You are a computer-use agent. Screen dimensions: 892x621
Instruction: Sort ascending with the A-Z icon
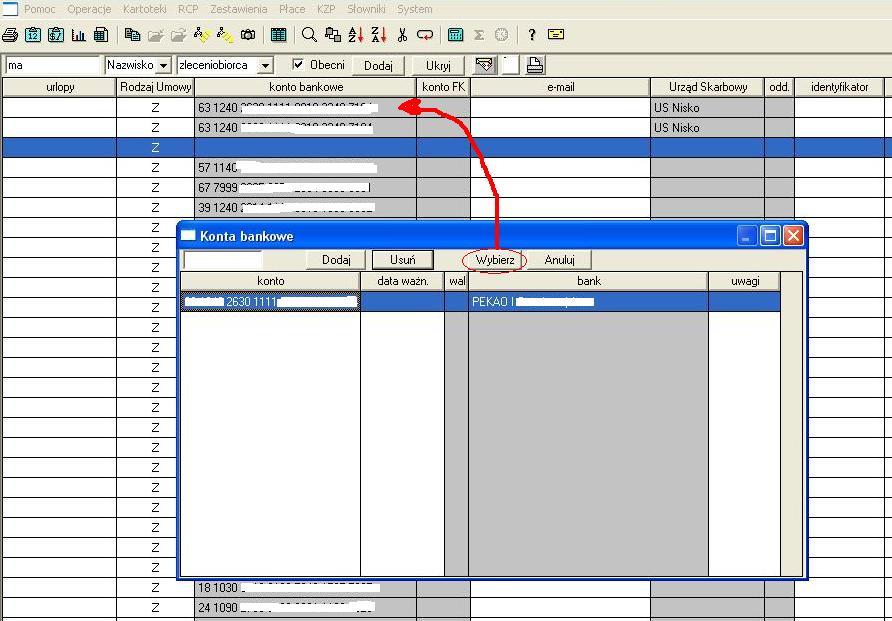[356, 35]
